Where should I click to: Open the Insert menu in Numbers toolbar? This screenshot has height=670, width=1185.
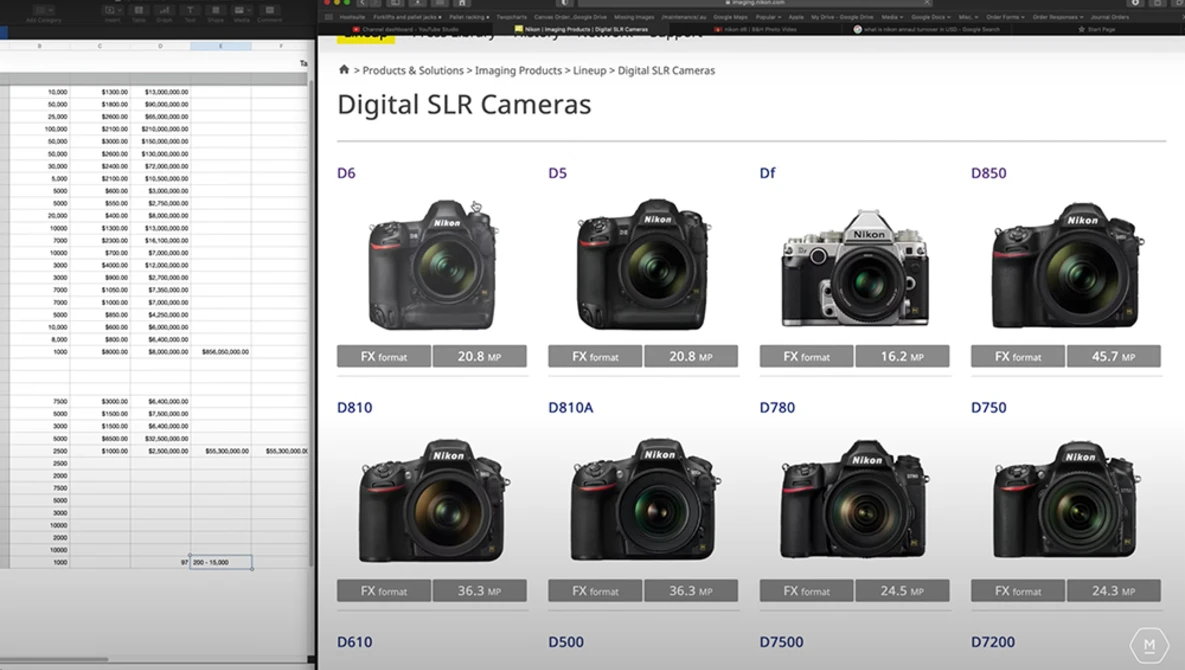pyautogui.click(x=112, y=13)
